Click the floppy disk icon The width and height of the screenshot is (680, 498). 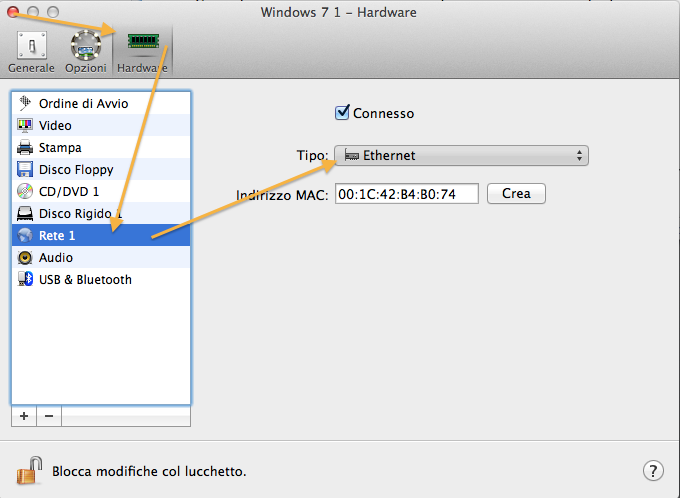tap(25, 169)
